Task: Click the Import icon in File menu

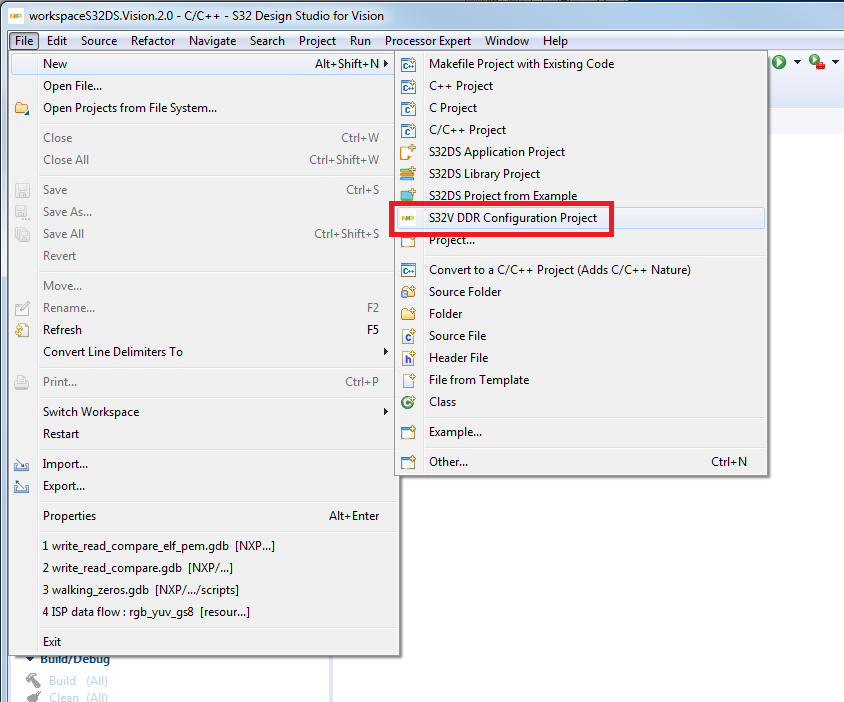Action: coord(22,464)
